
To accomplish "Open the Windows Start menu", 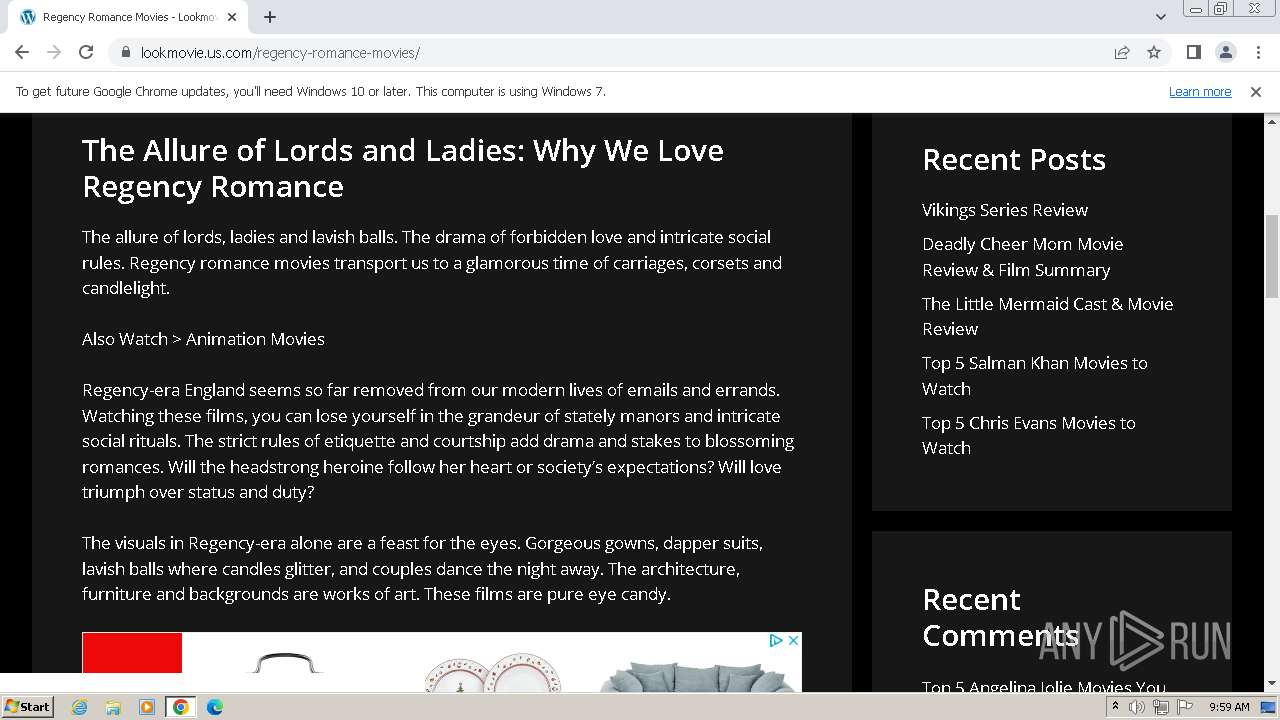I will pos(27,707).
